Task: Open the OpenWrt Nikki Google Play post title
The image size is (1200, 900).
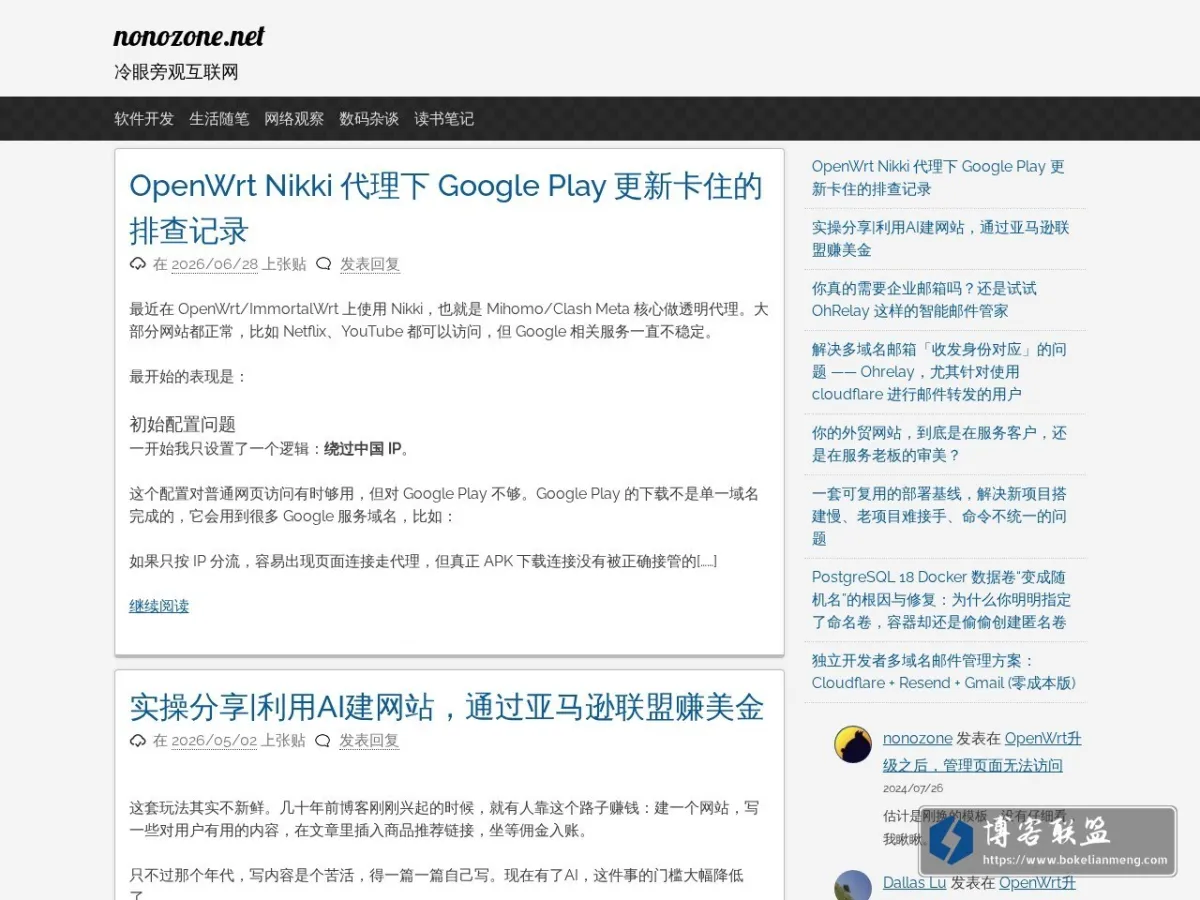Action: pyautogui.click(x=446, y=208)
